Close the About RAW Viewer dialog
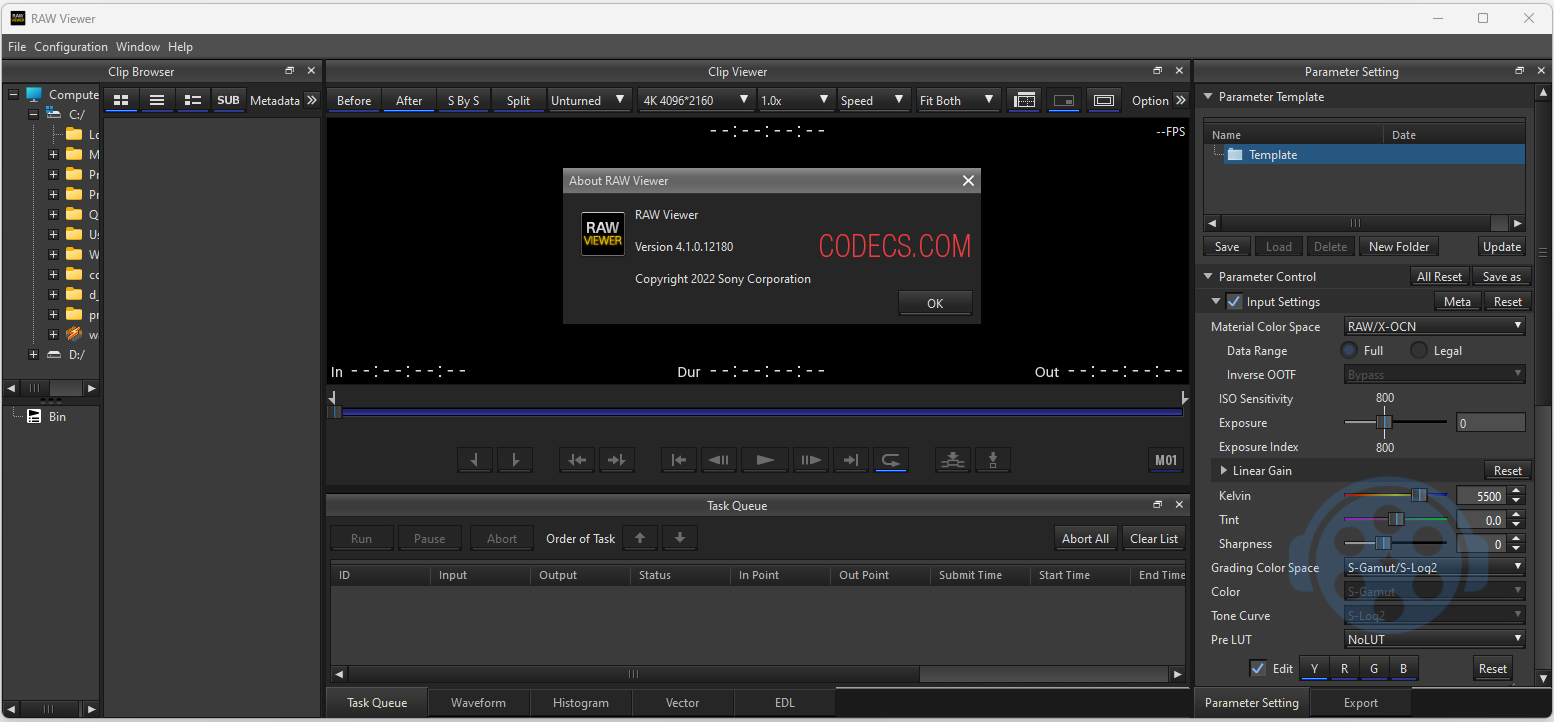This screenshot has height=722, width=1554. 968,181
